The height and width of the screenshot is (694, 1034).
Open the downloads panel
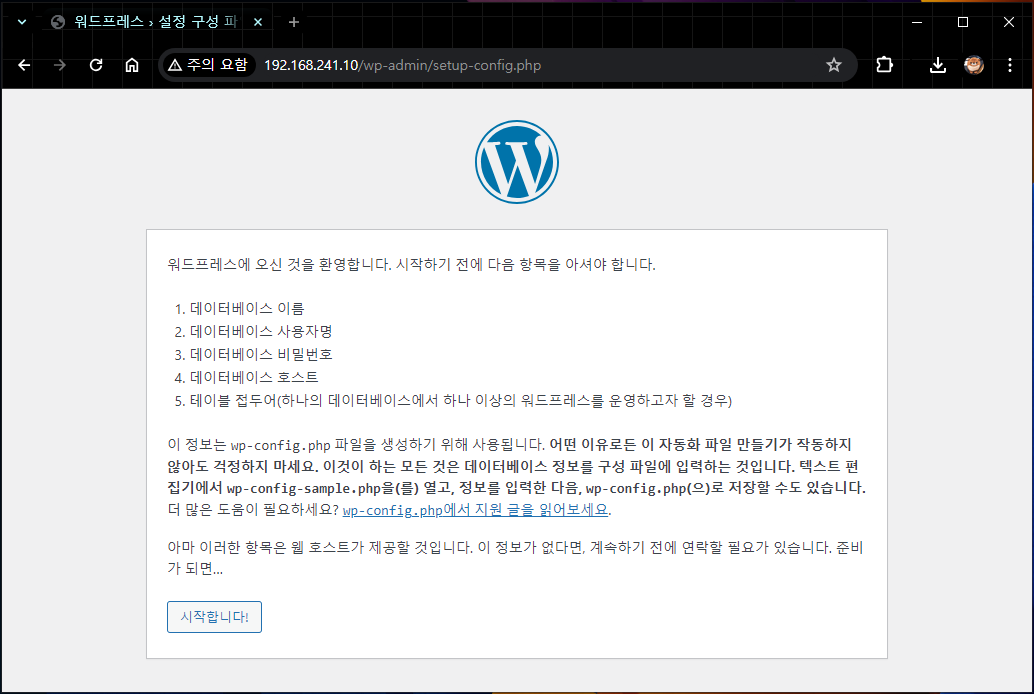coord(938,65)
